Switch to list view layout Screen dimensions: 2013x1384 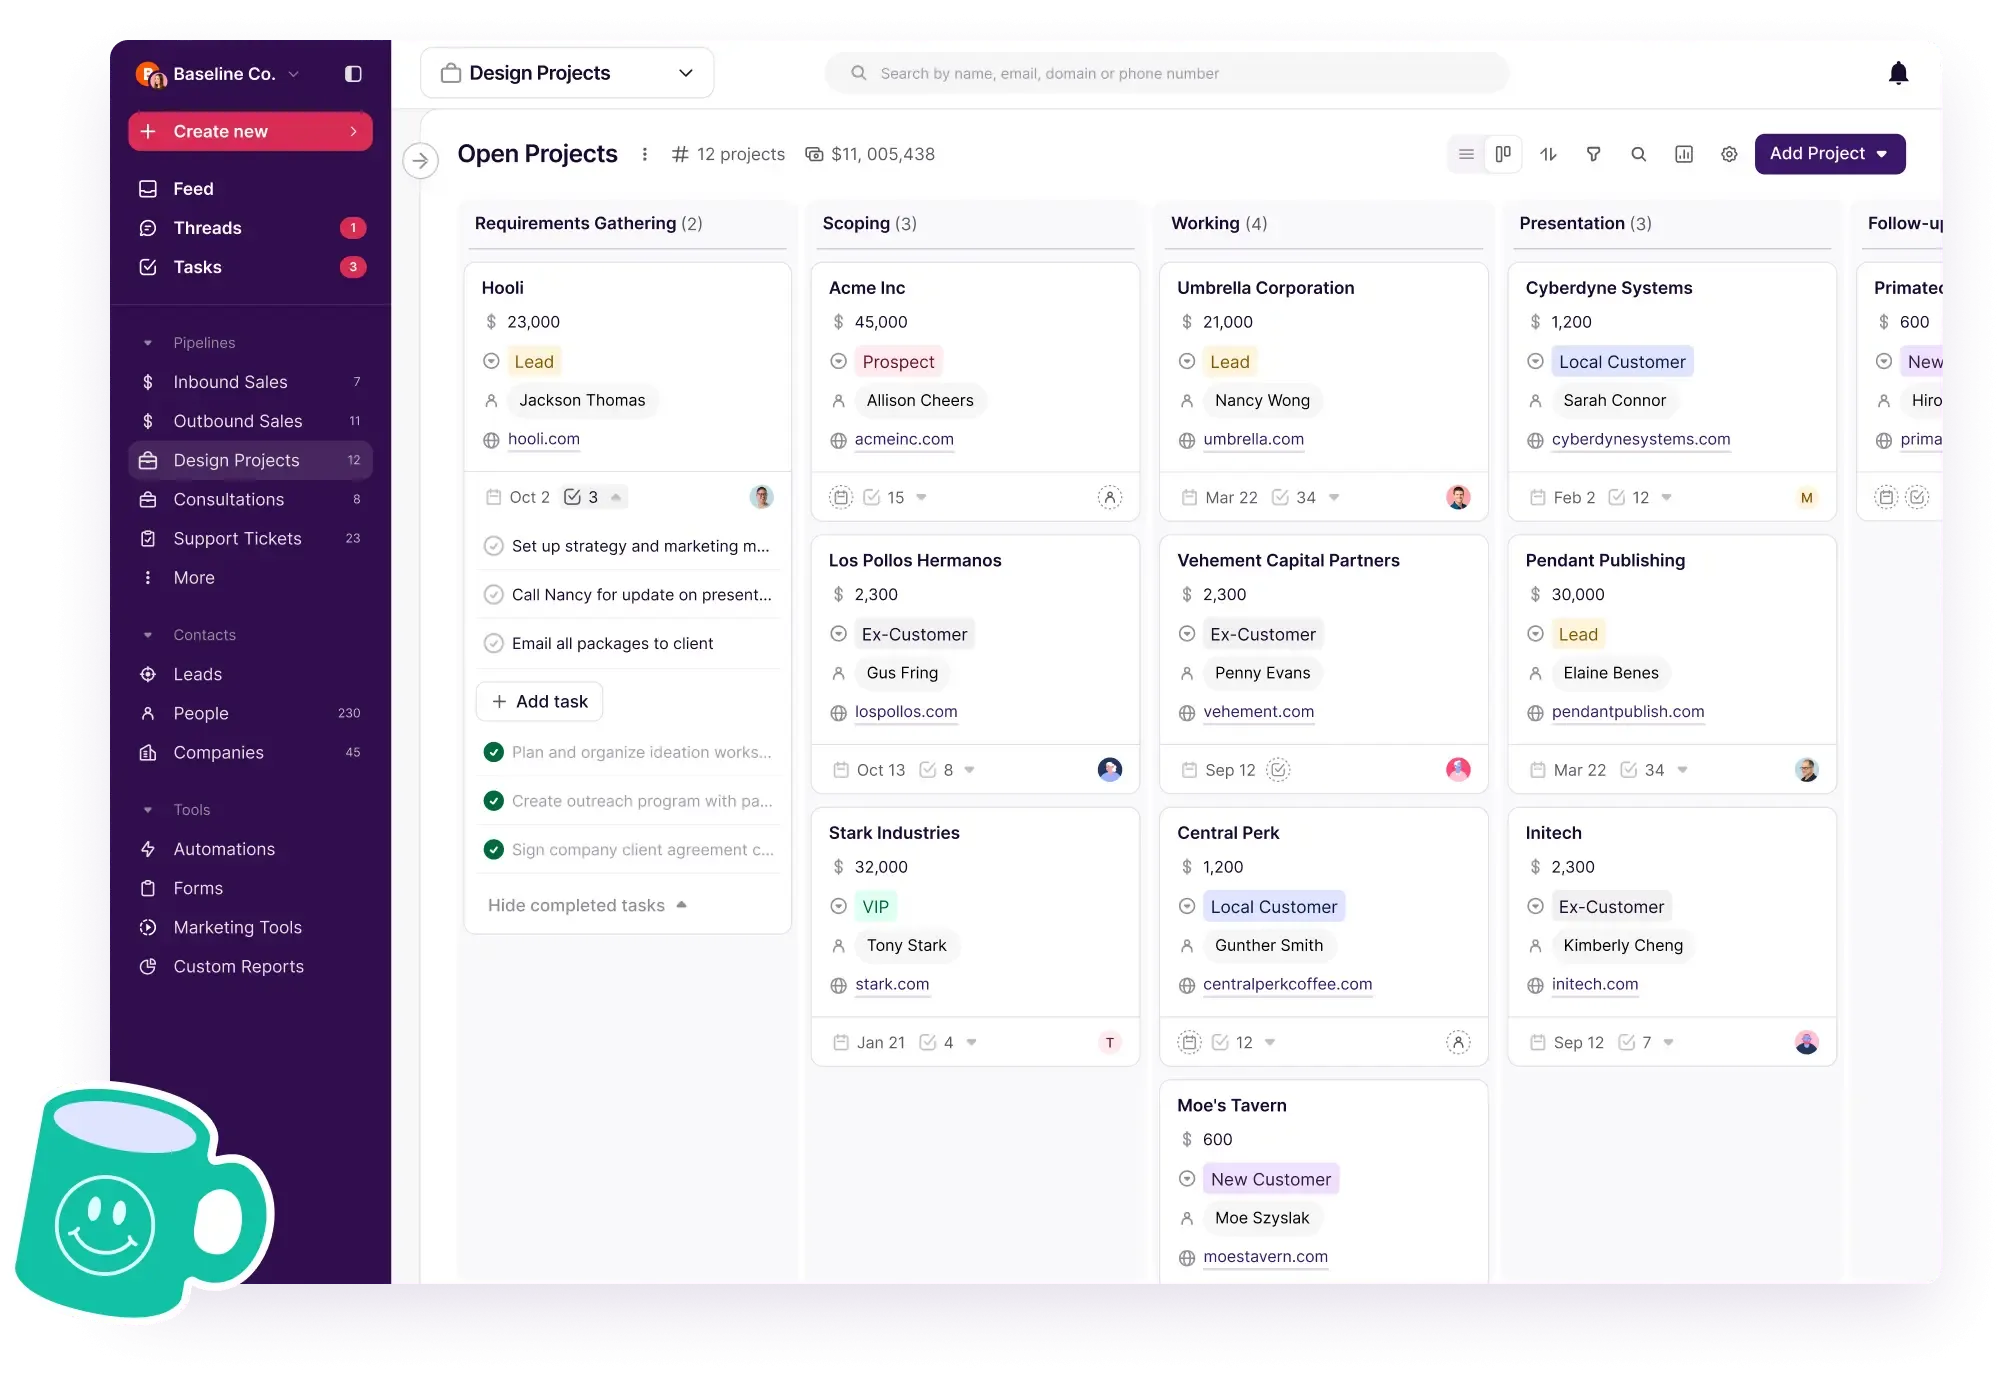click(1466, 154)
